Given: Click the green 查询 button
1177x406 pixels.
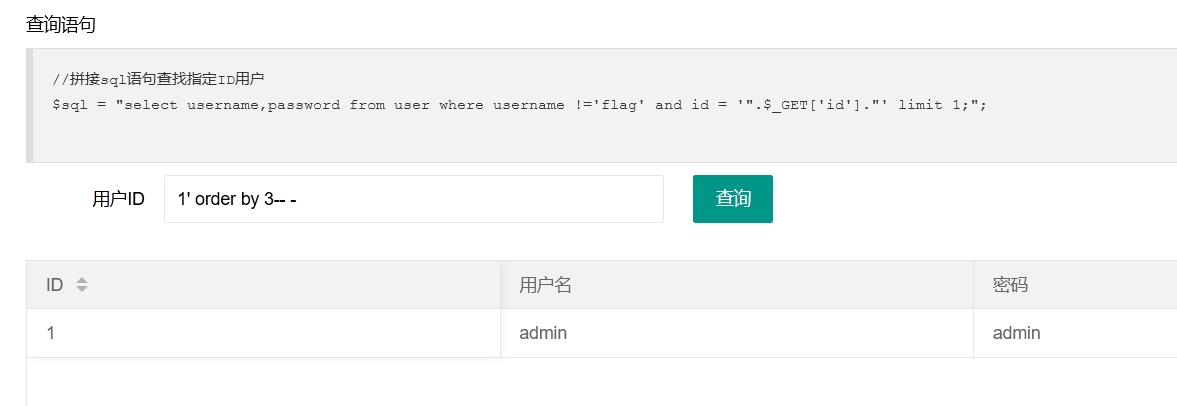Looking at the screenshot, I should [x=733, y=199].
